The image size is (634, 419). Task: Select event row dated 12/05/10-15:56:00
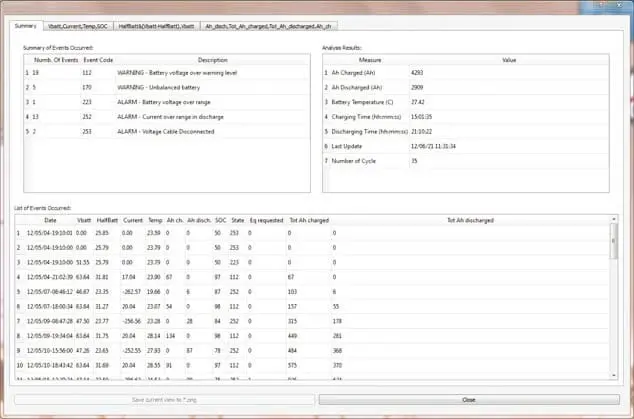point(312,351)
